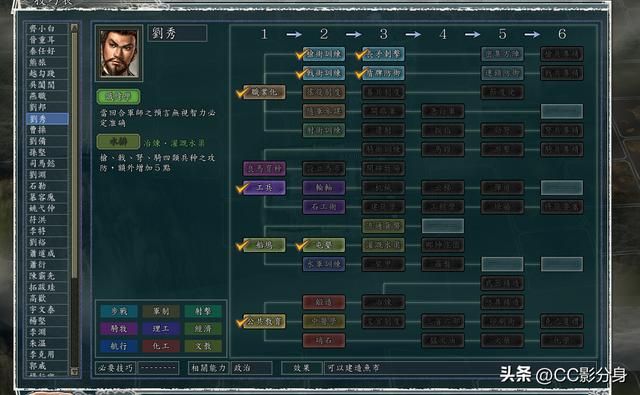Viewport: 640px width, 395px height.
Task: Select 劉備 in the ruler list
Action: coord(47,141)
